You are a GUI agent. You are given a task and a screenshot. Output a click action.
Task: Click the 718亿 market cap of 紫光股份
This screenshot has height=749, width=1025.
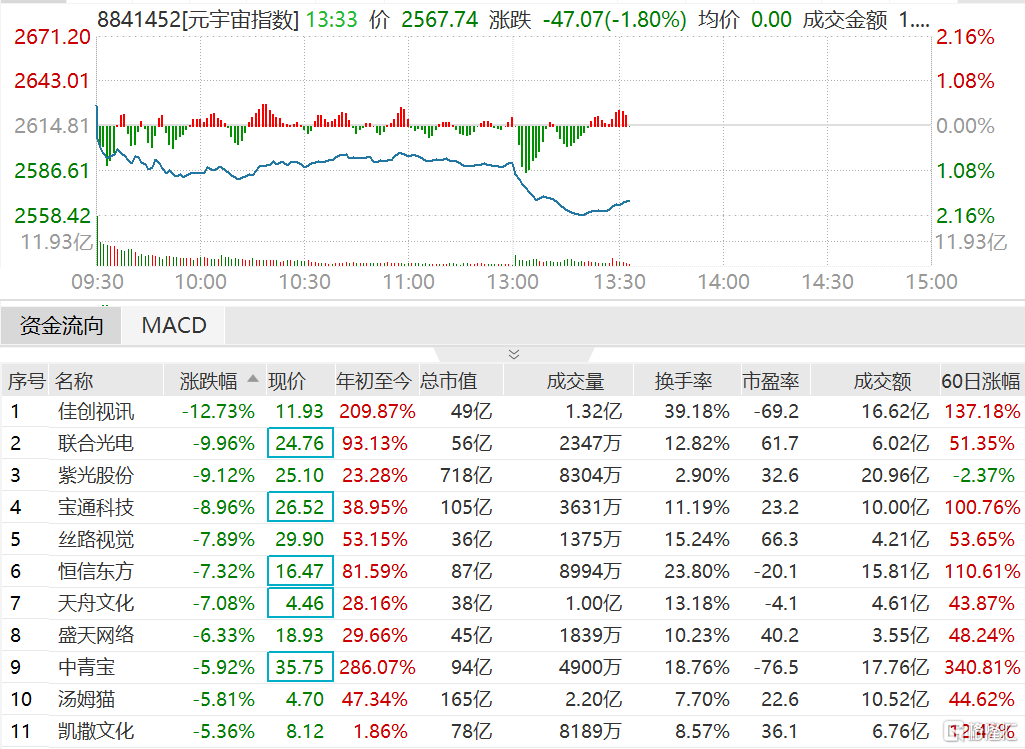[465, 475]
